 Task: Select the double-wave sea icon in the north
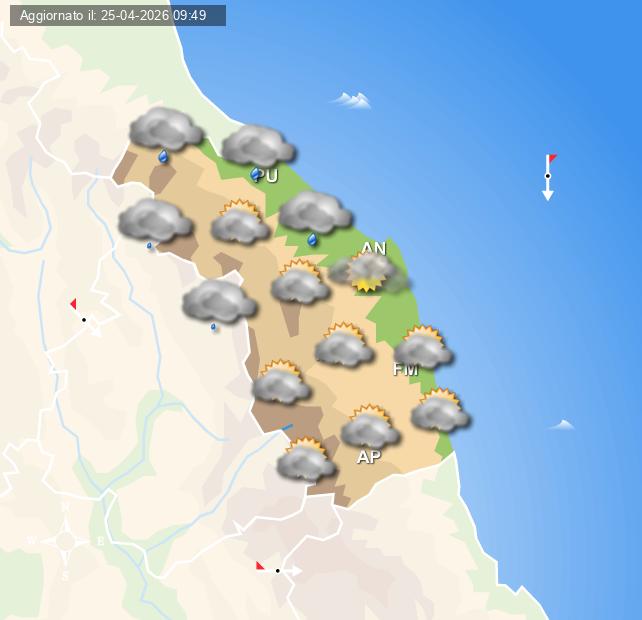(352, 100)
